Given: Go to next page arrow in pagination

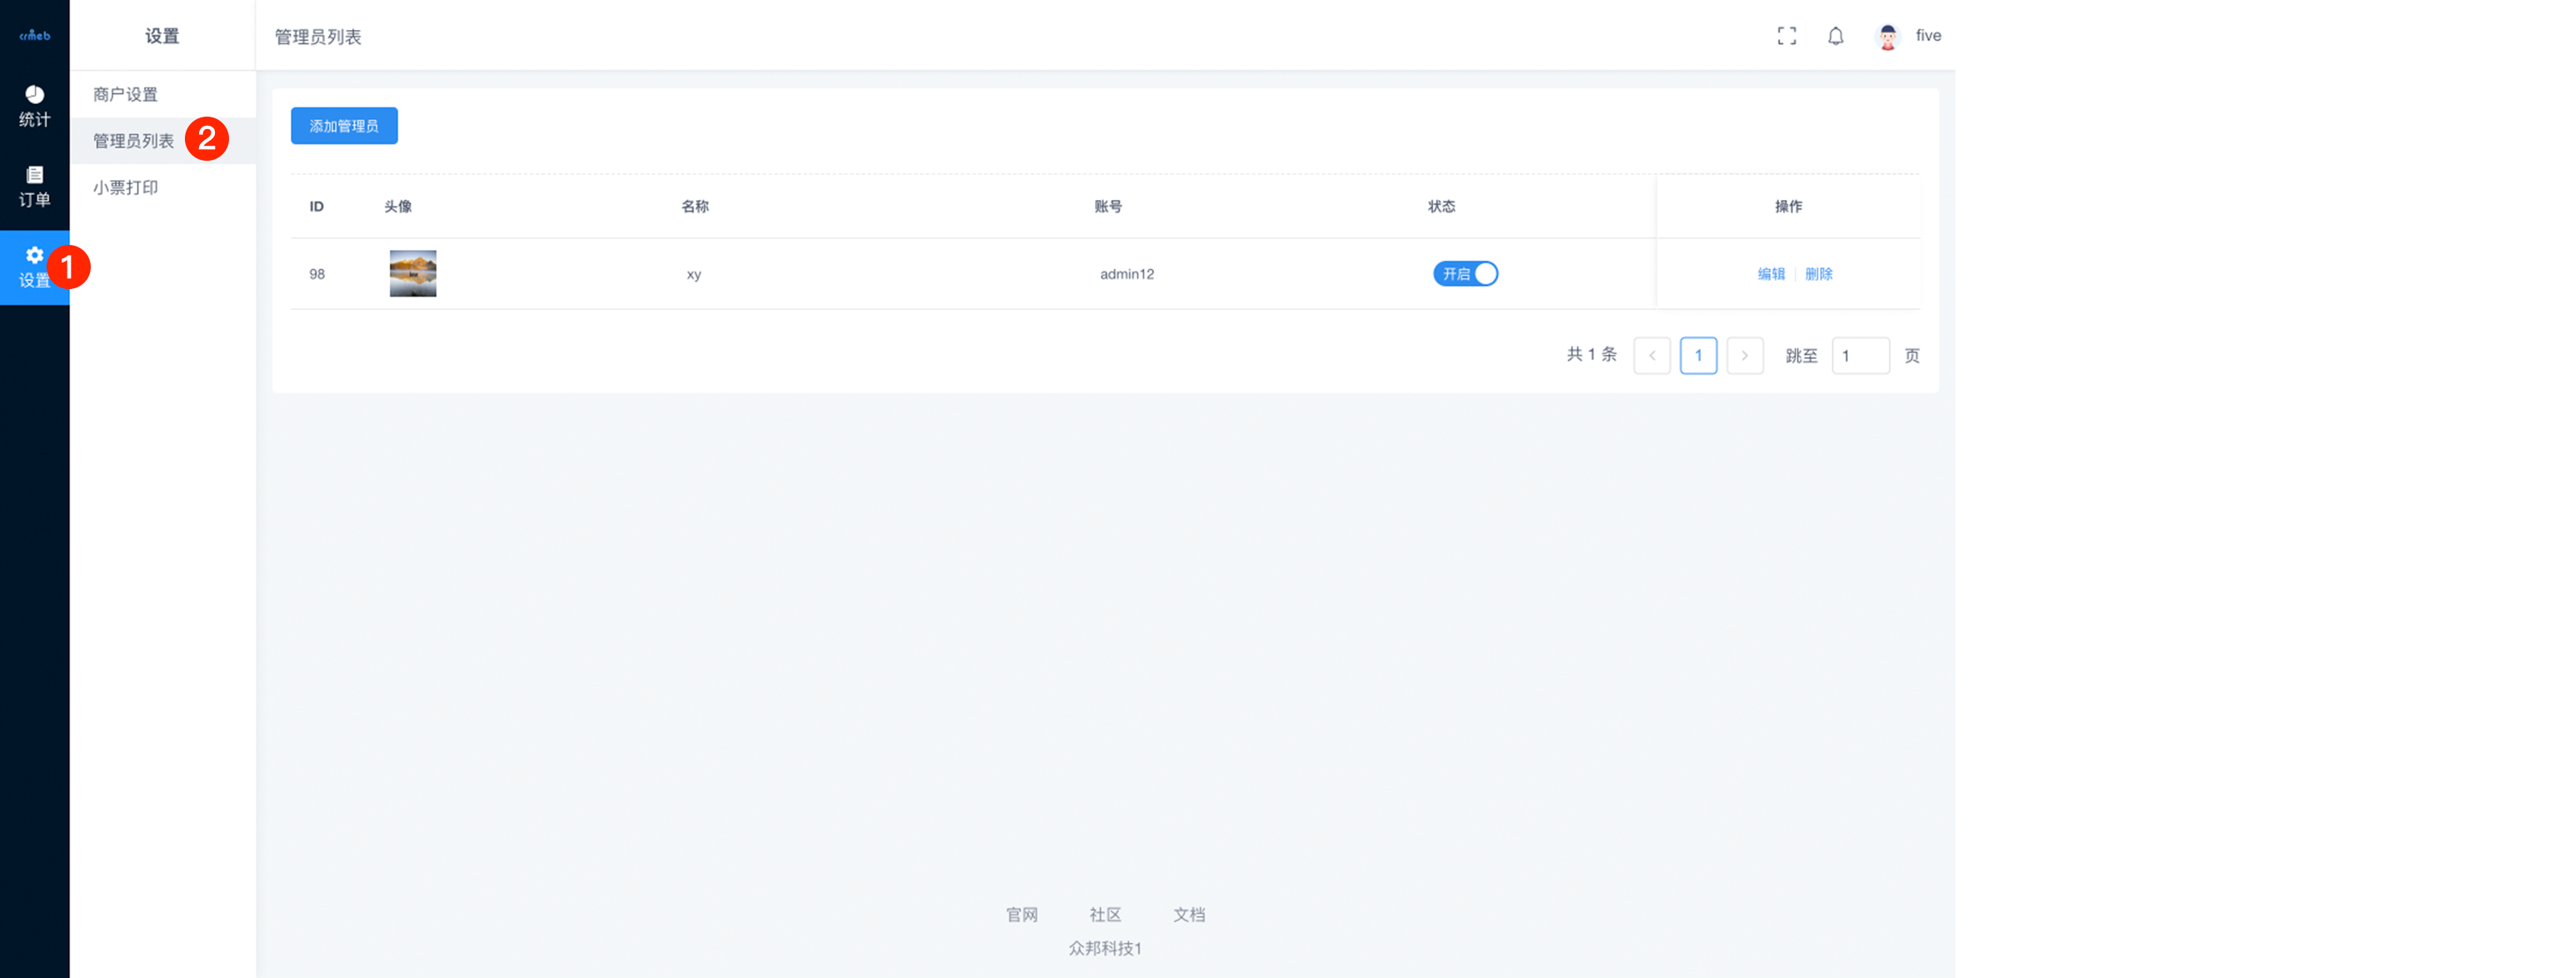Looking at the screenshot, I should tap(1745, 355).
